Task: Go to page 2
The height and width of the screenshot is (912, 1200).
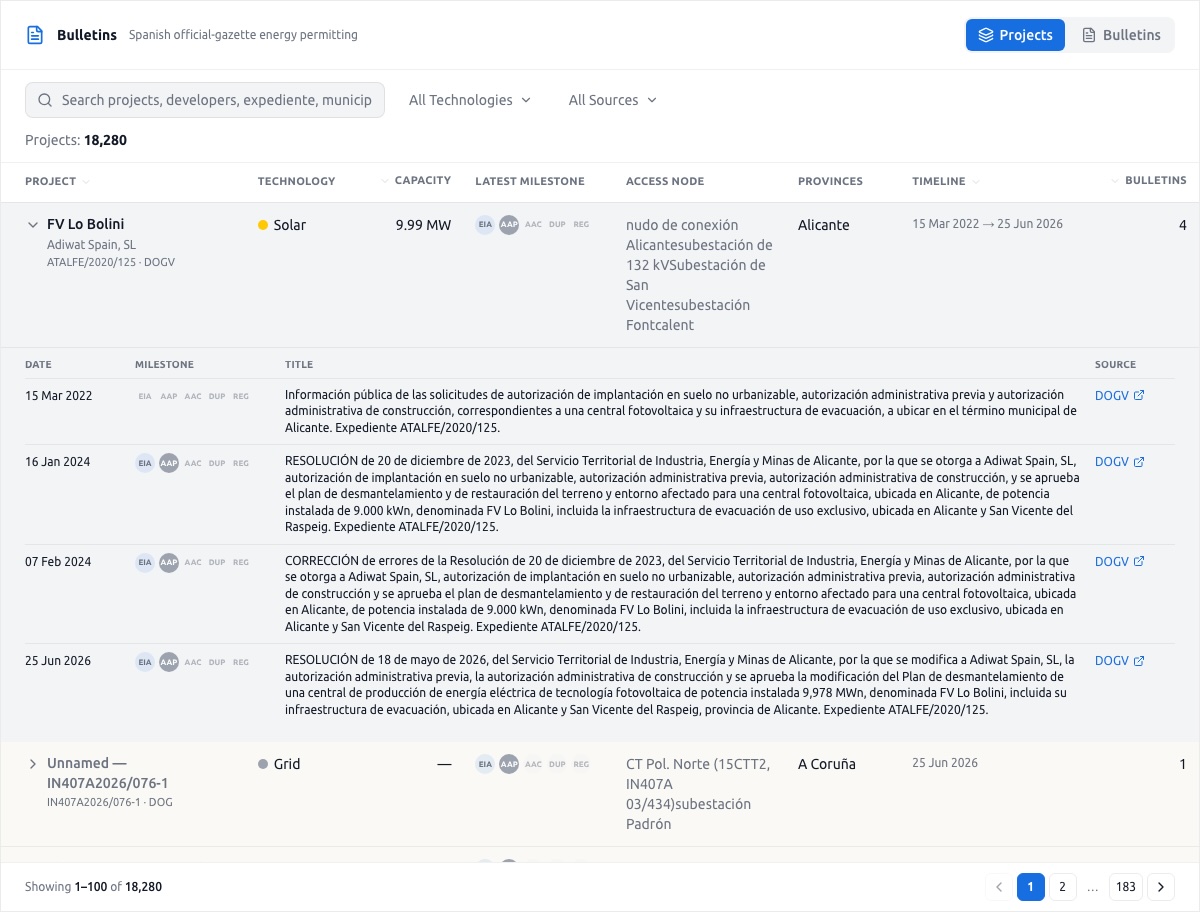Action: (1062, 887)
